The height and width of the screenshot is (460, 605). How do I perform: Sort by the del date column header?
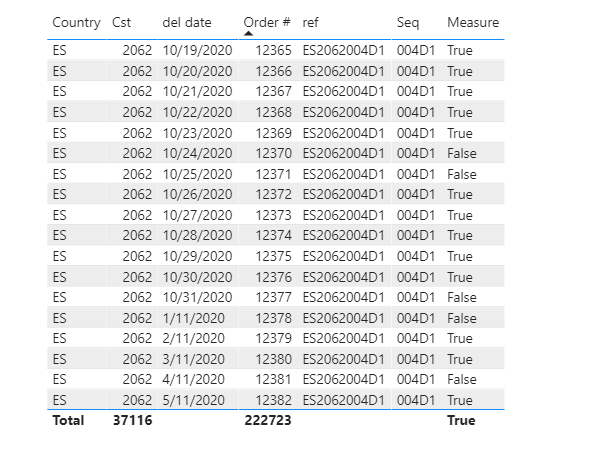[187, 22]
